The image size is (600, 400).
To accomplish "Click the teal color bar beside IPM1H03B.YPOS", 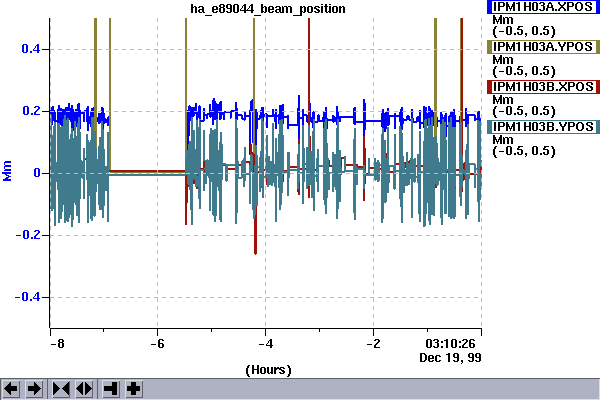I will point(489,127).
